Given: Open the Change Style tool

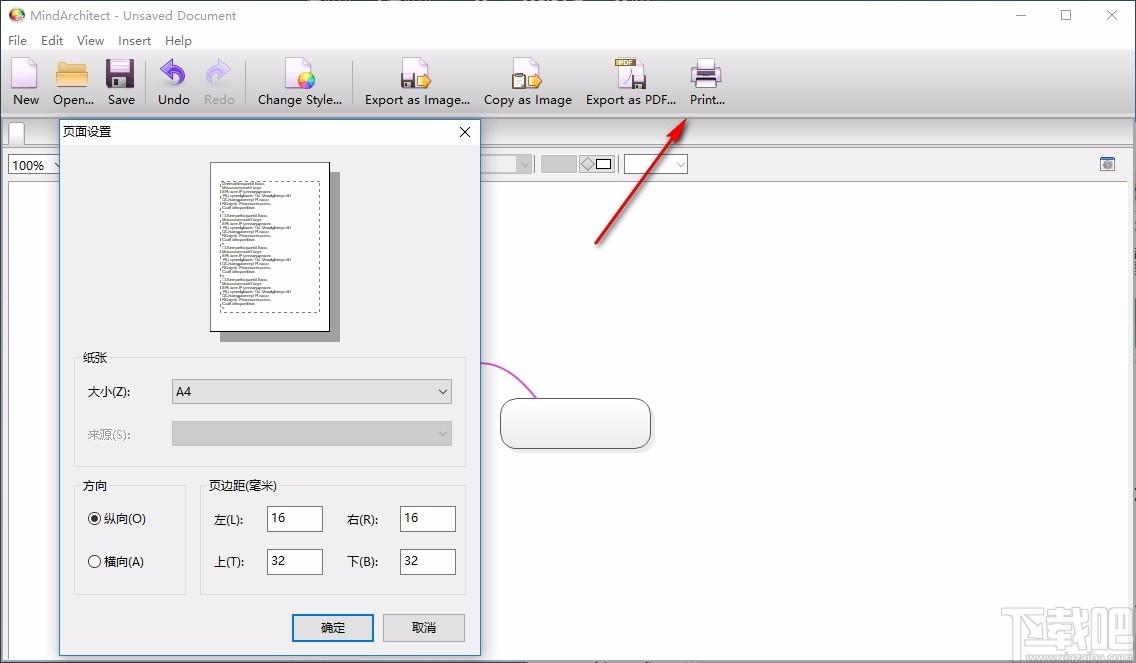Looking at the screenshot, I should pos(299,82).
